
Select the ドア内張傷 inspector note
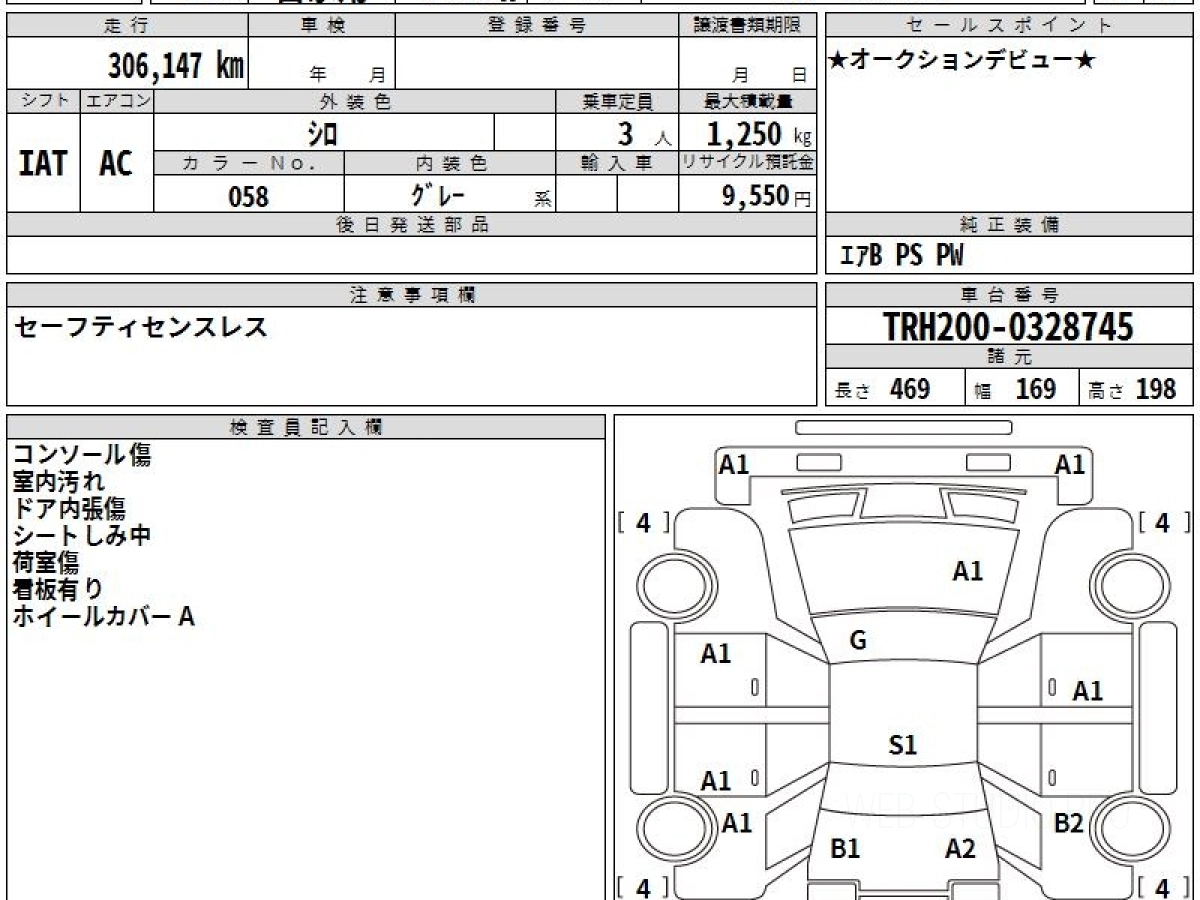point(70,509)
